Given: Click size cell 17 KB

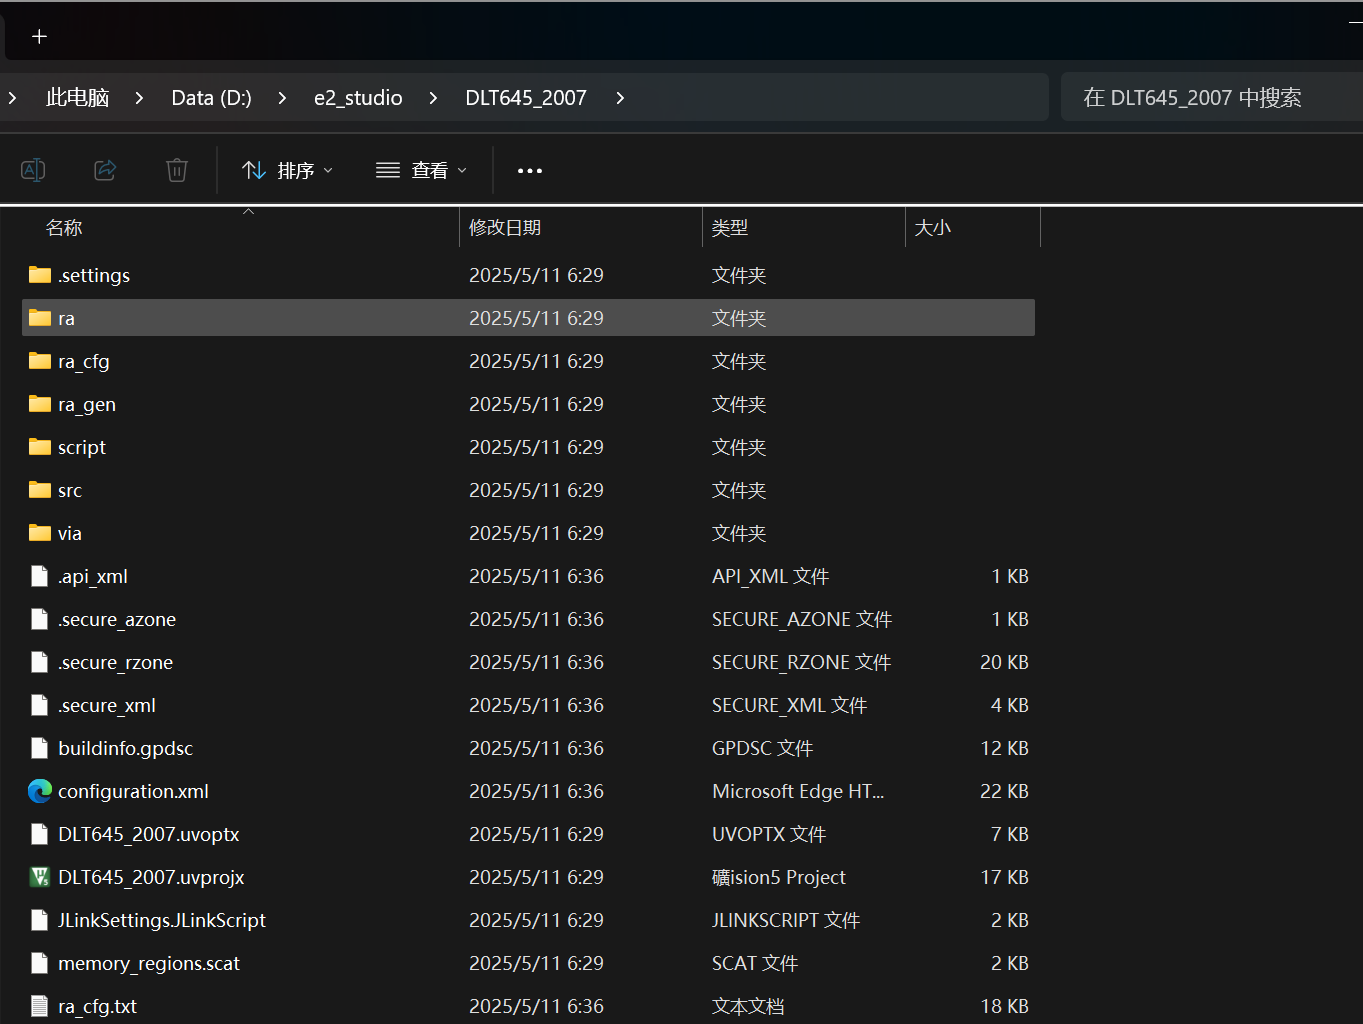Looking at the screenshot, I should coord(1004,877).
